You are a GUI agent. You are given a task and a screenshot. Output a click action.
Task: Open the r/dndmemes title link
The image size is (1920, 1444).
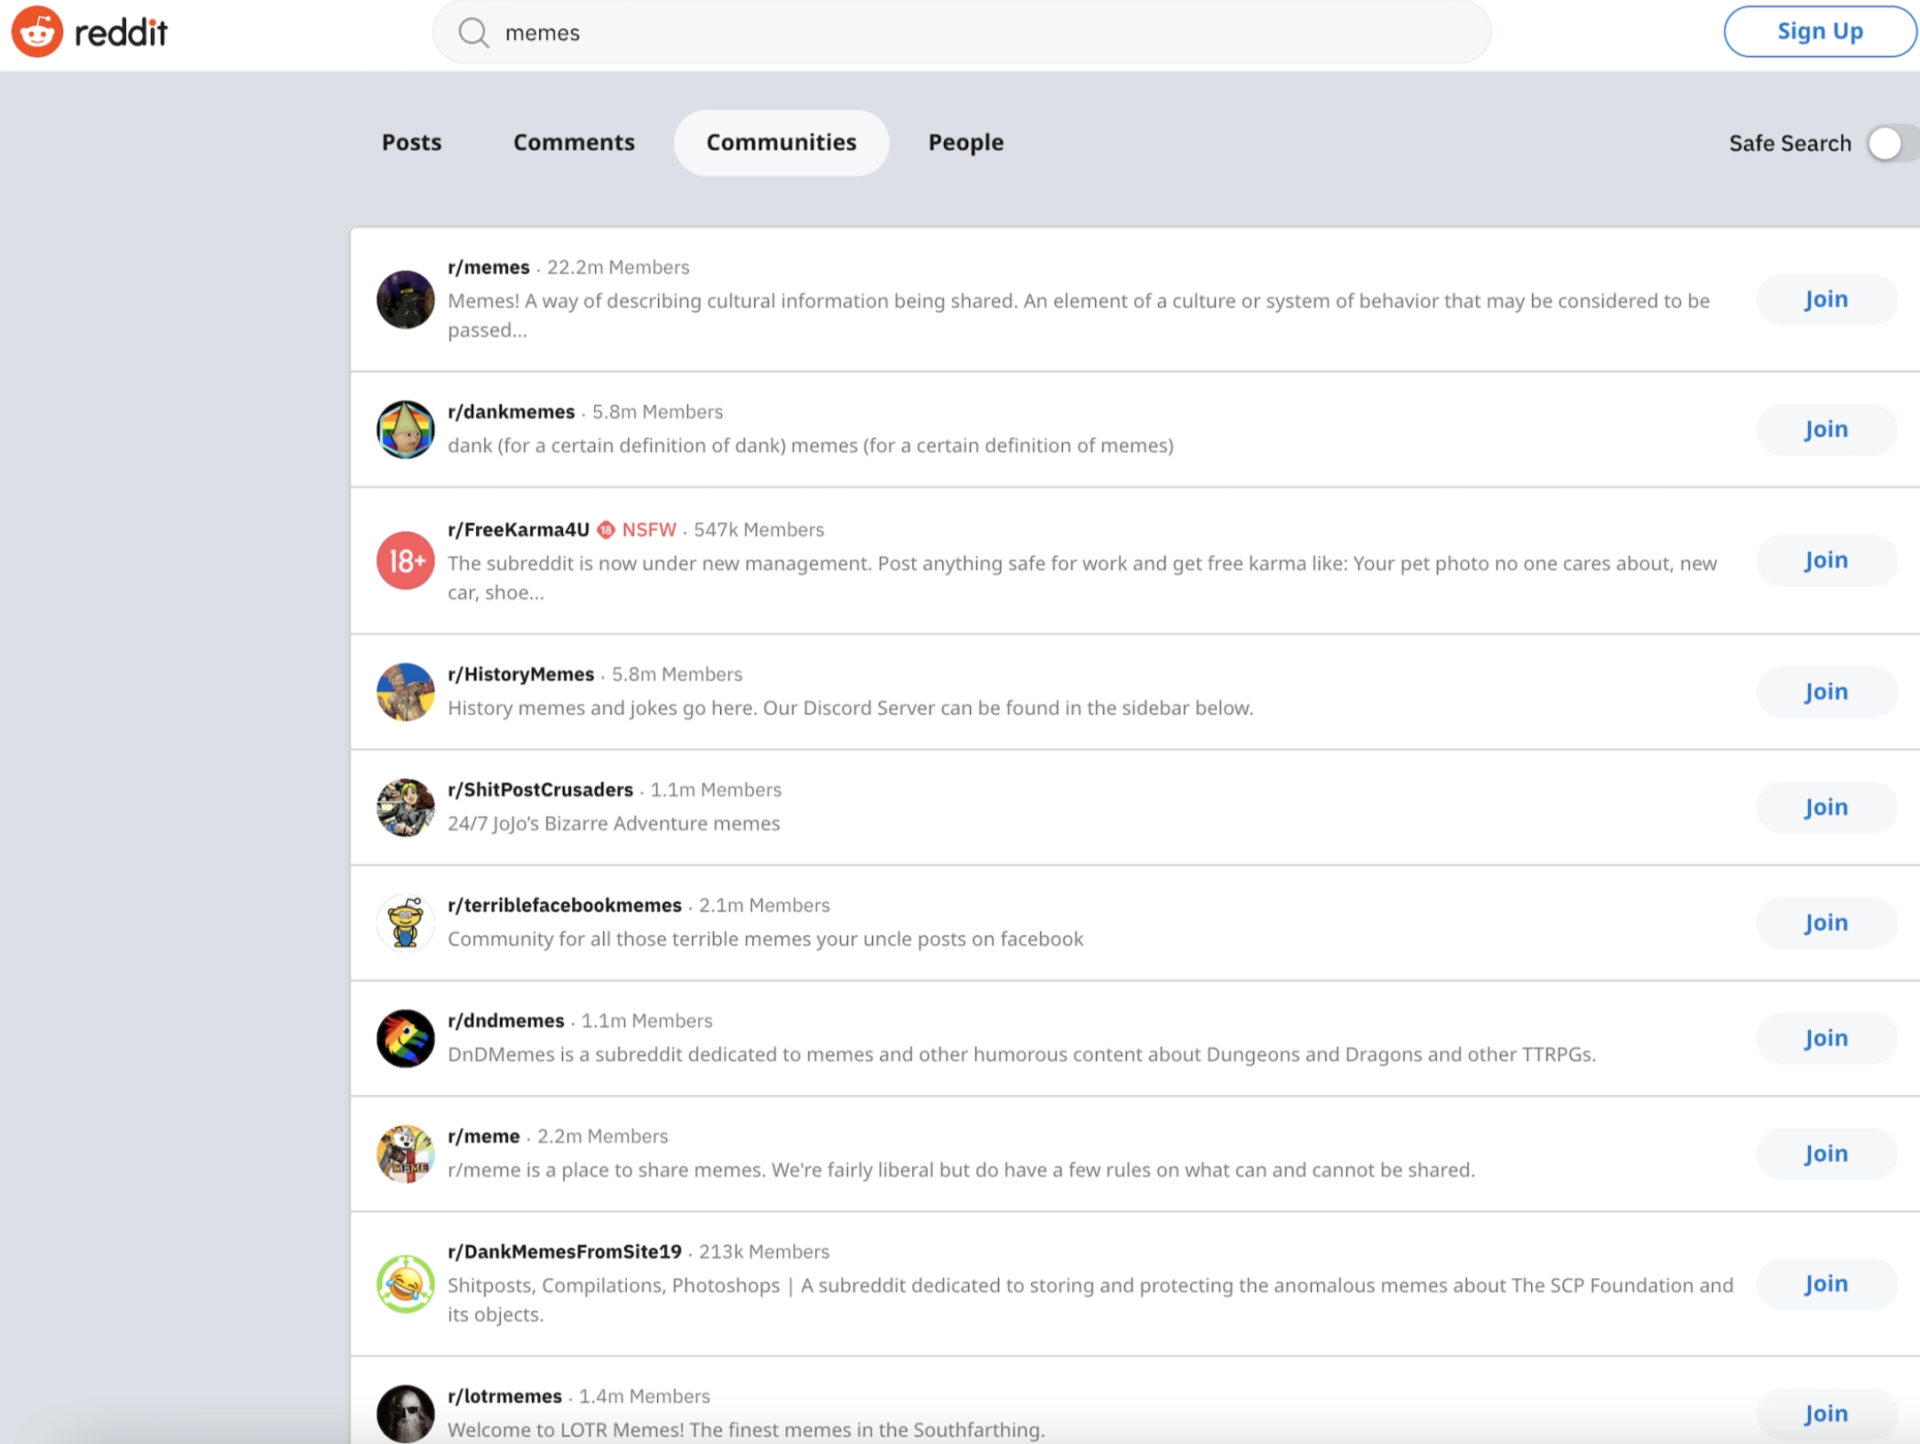tap(506, 1021)
